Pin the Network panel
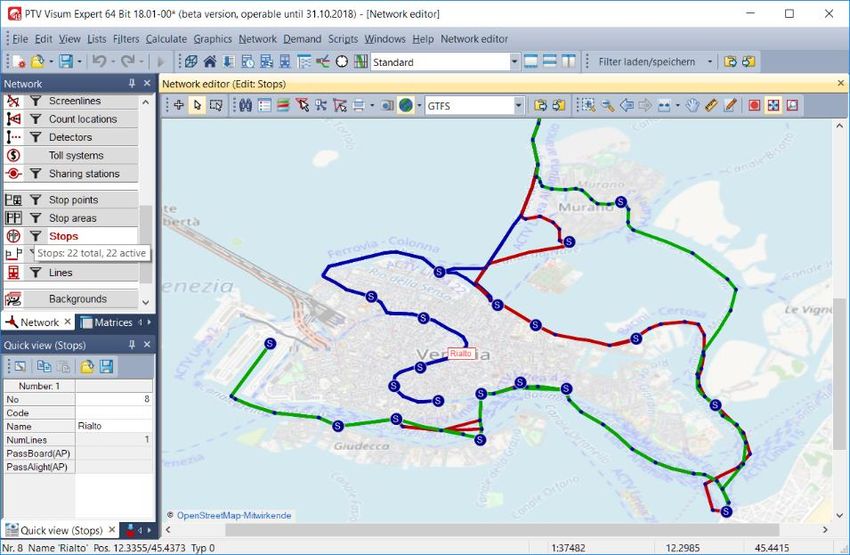 pyautogui.click(x=132, y=83)
